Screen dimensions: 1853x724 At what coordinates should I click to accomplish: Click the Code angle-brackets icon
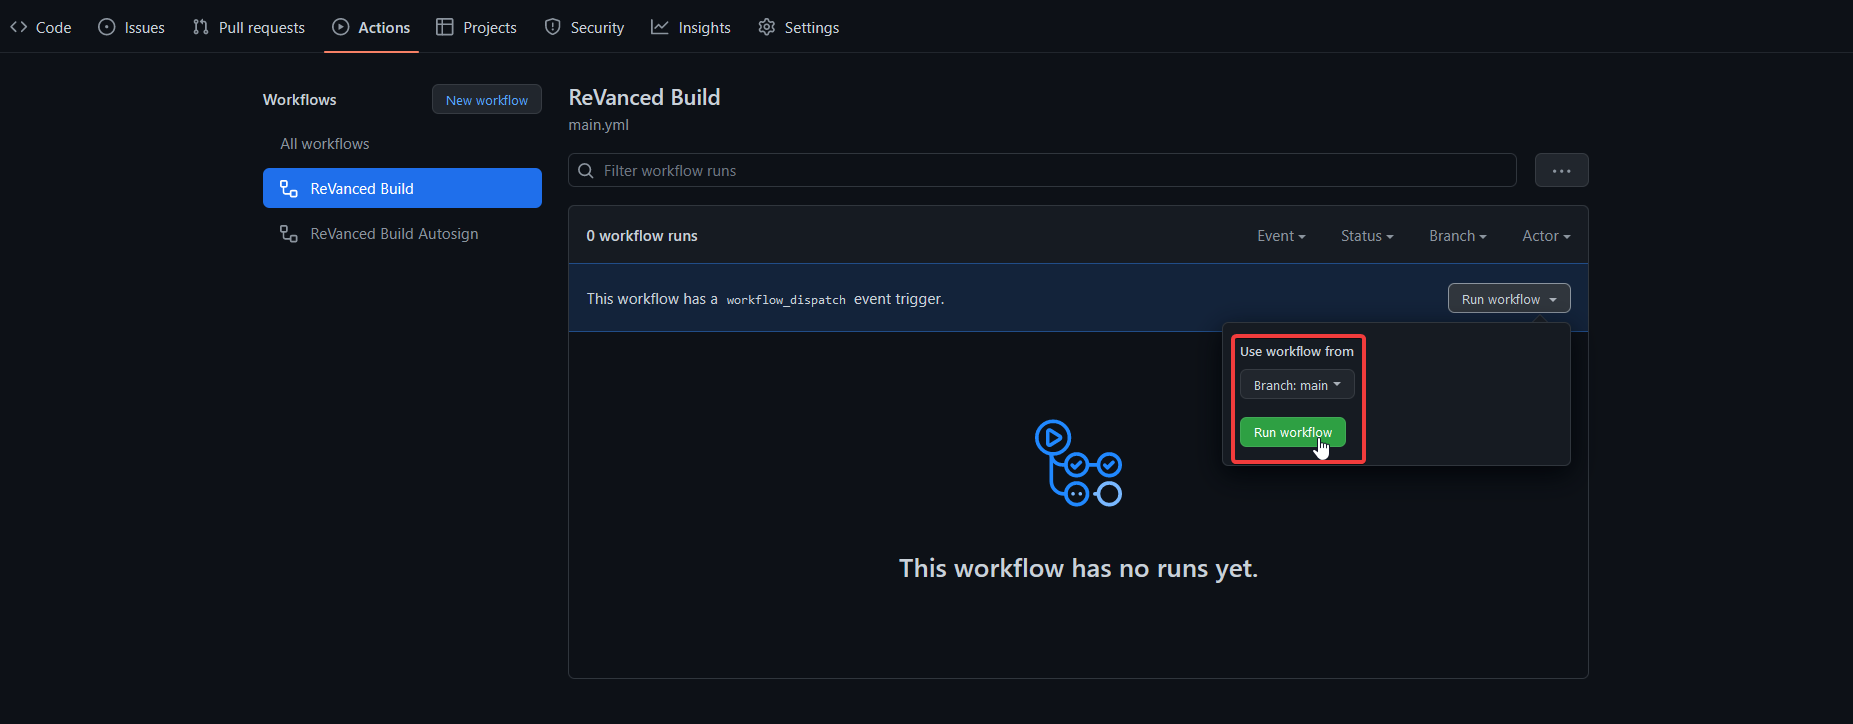point(19,27)
